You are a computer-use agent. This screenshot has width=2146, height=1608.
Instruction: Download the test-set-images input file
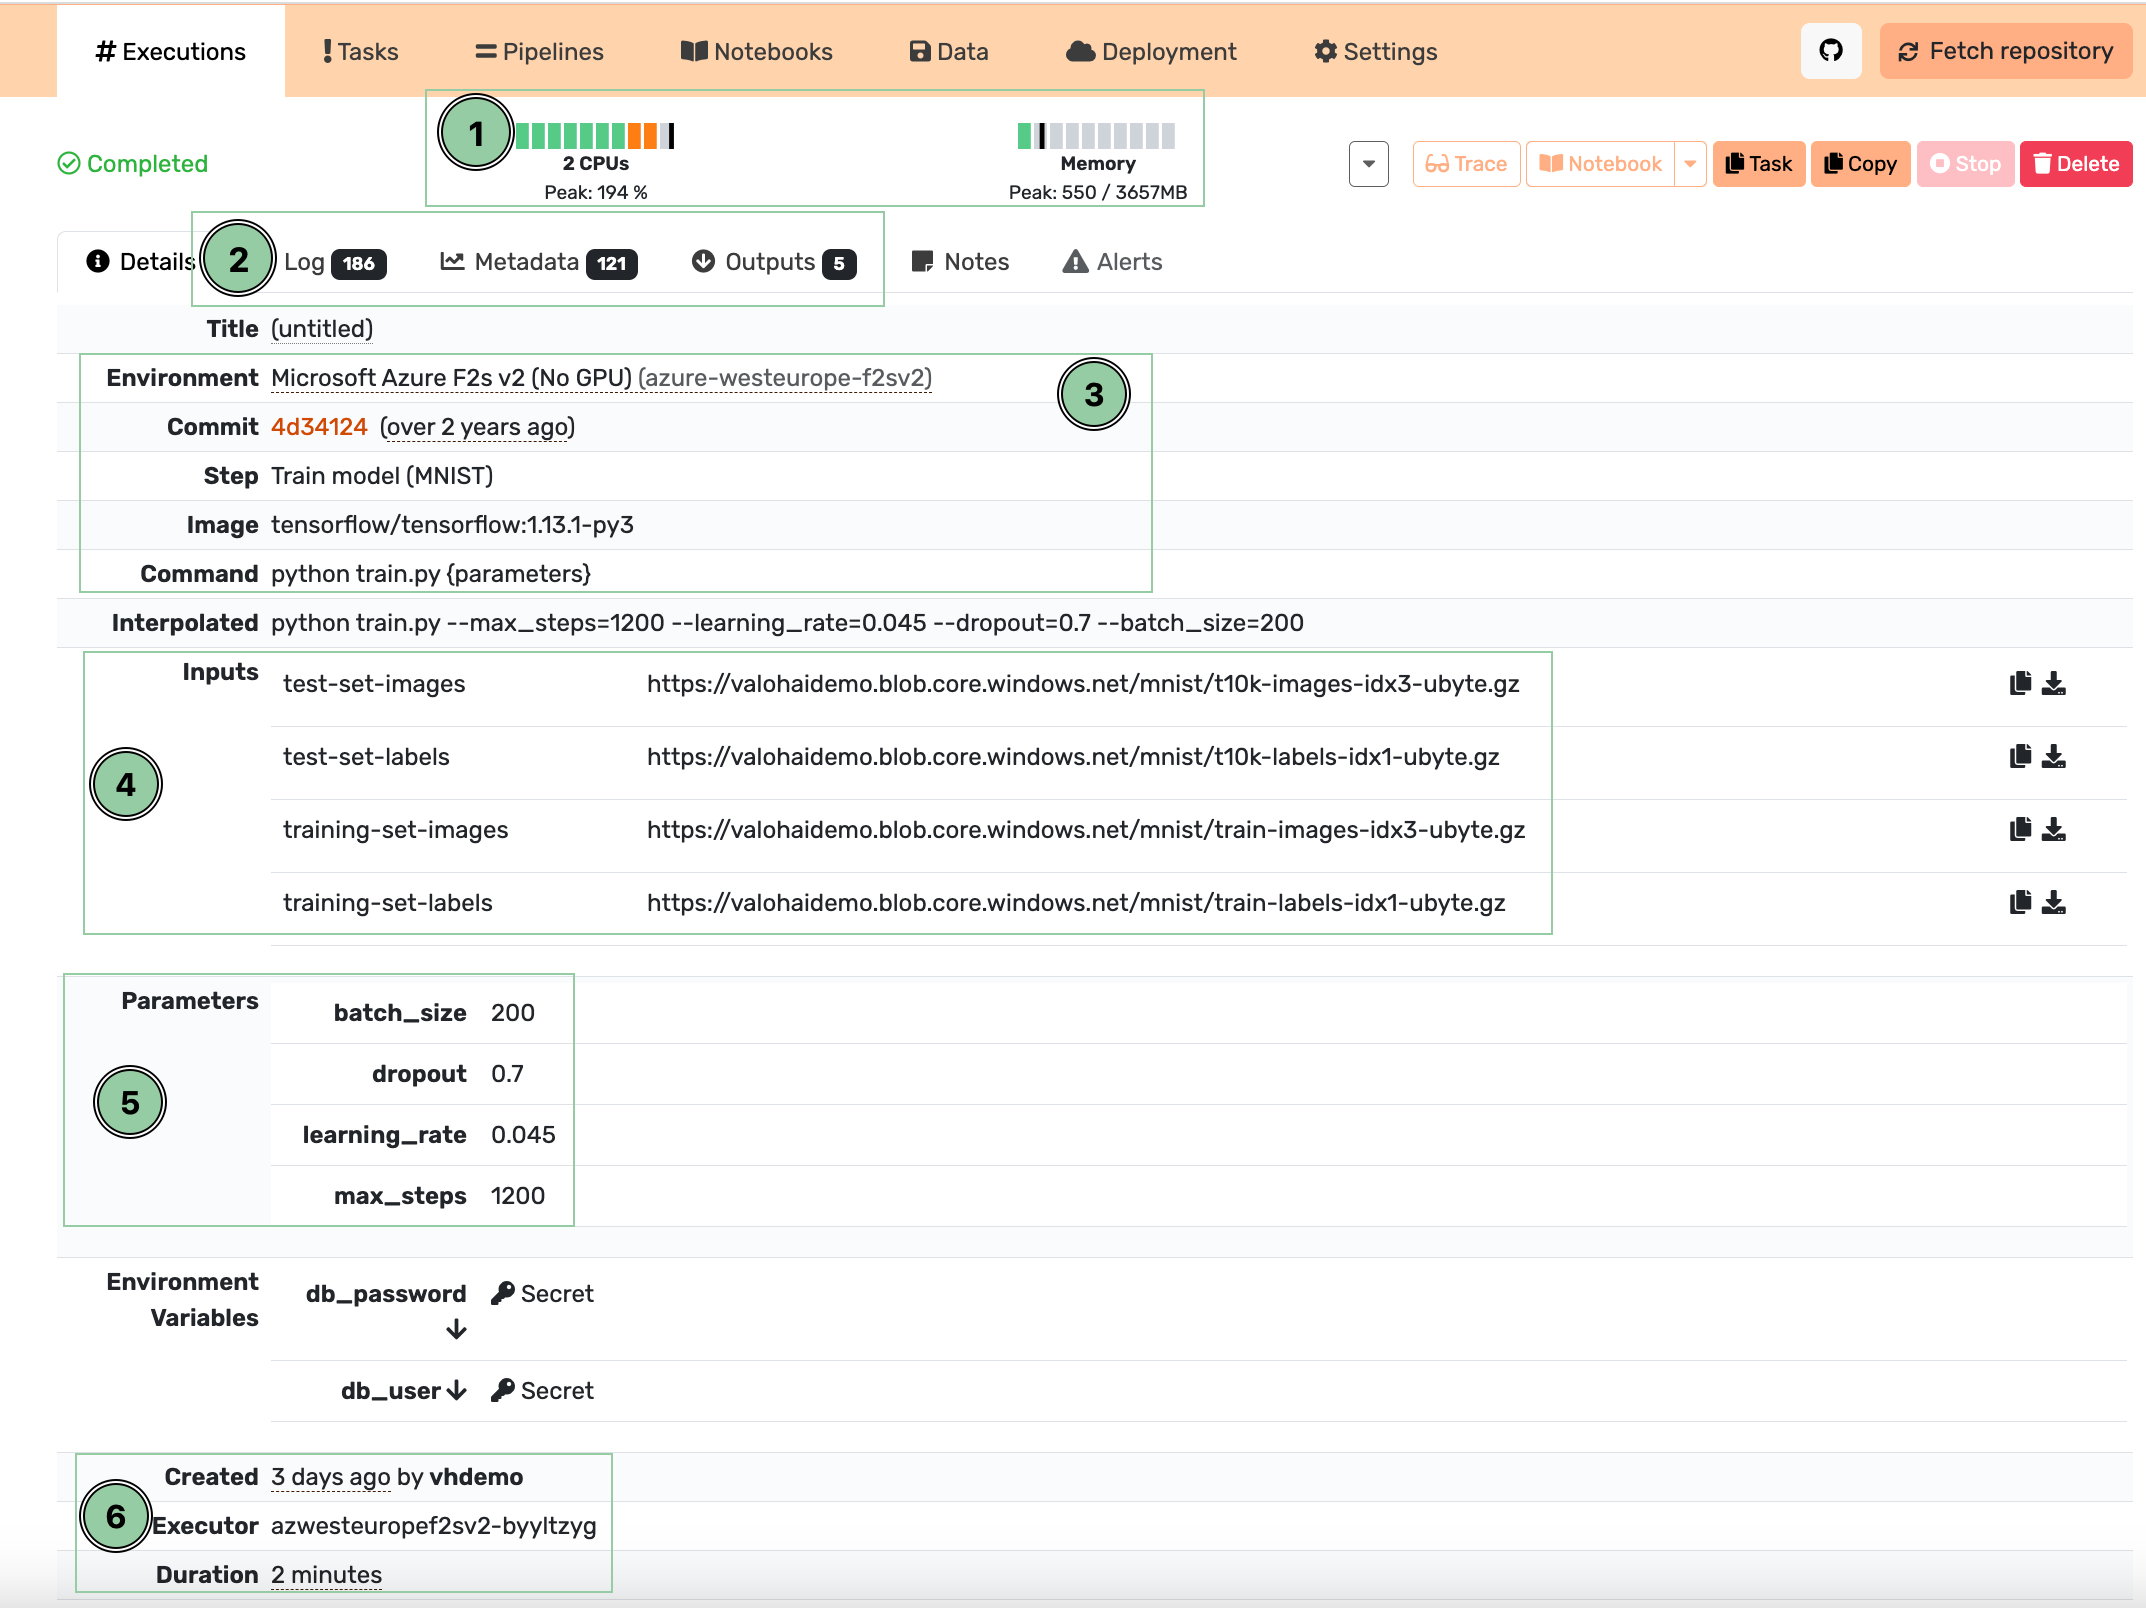2054,683
